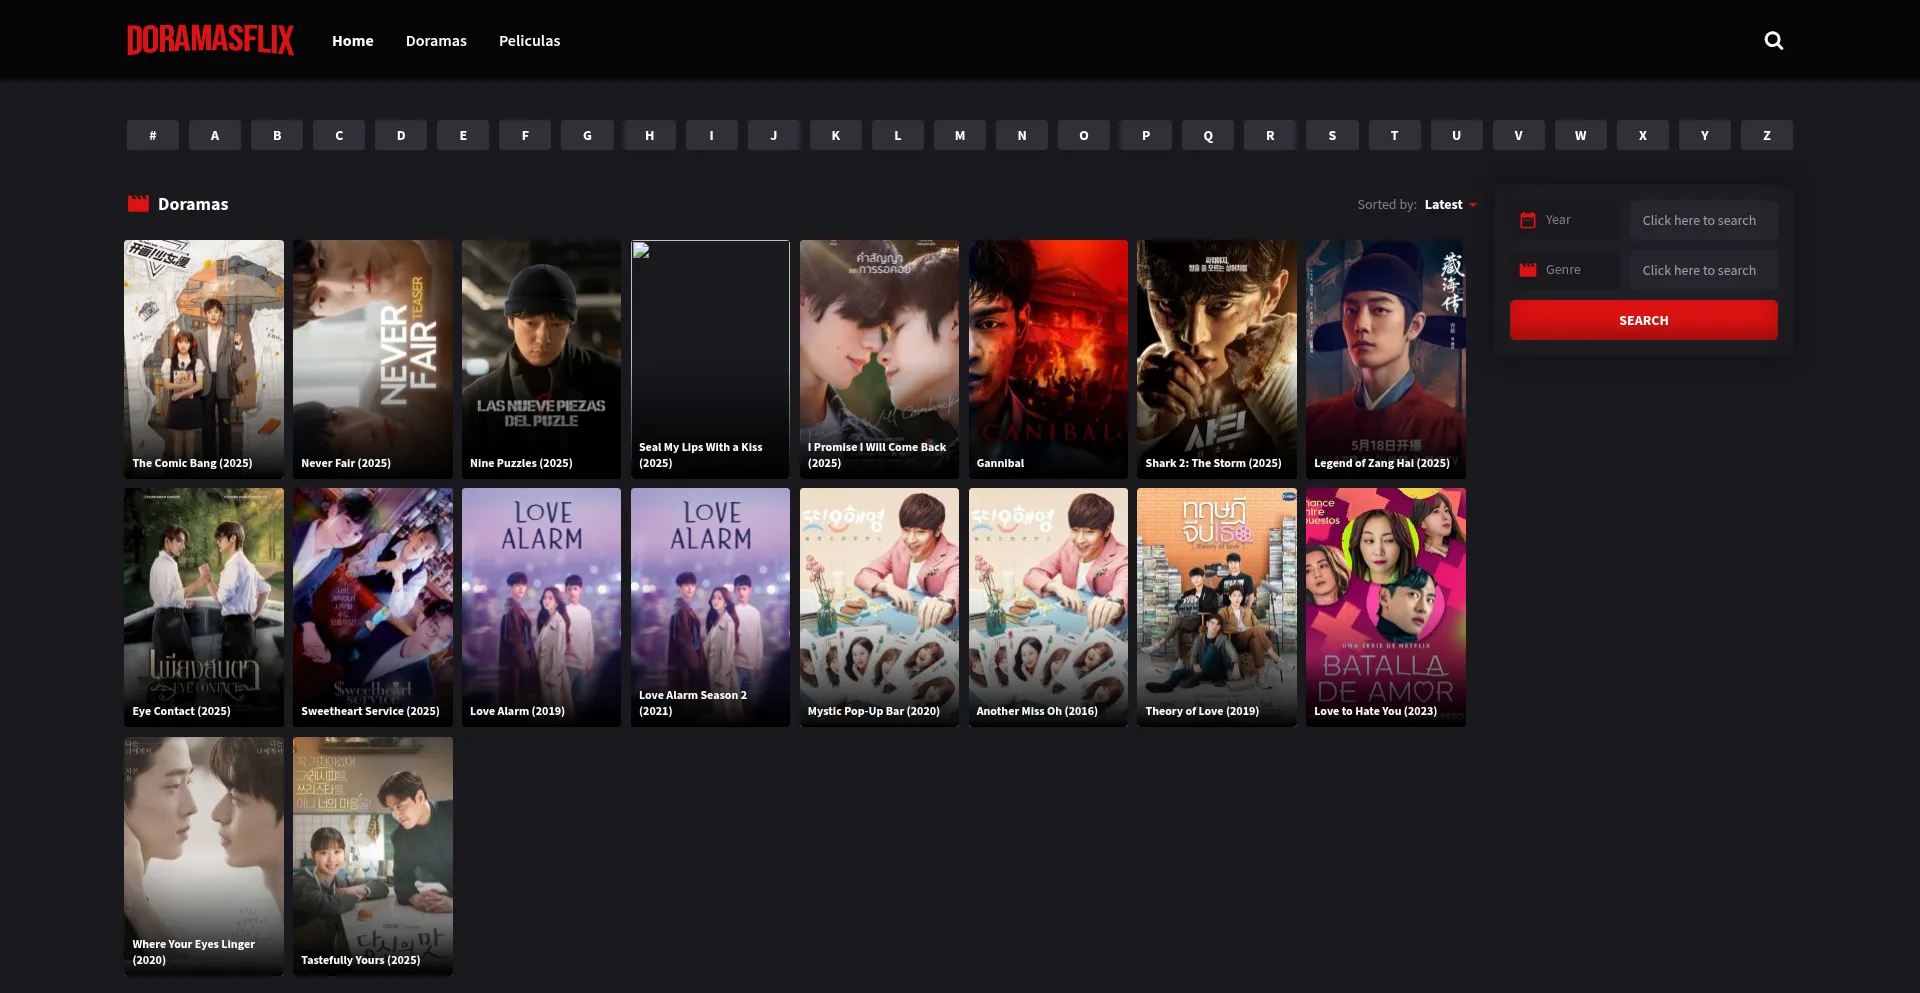The width and height of the screenshot is (1920, 993).
Task: Open Where Your Eyes Linger (2020) poster
Action: click(204, 856)
